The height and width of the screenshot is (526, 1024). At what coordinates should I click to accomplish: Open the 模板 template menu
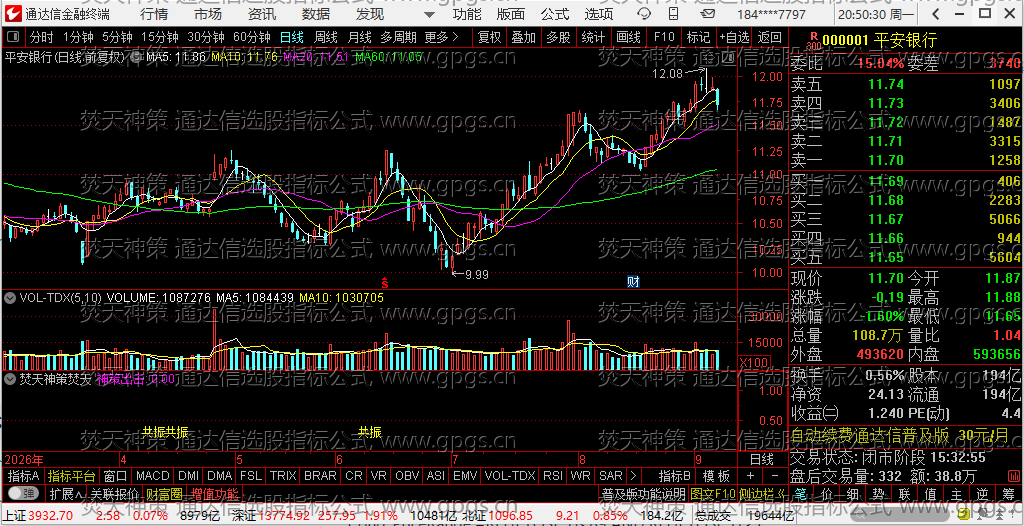716,476
